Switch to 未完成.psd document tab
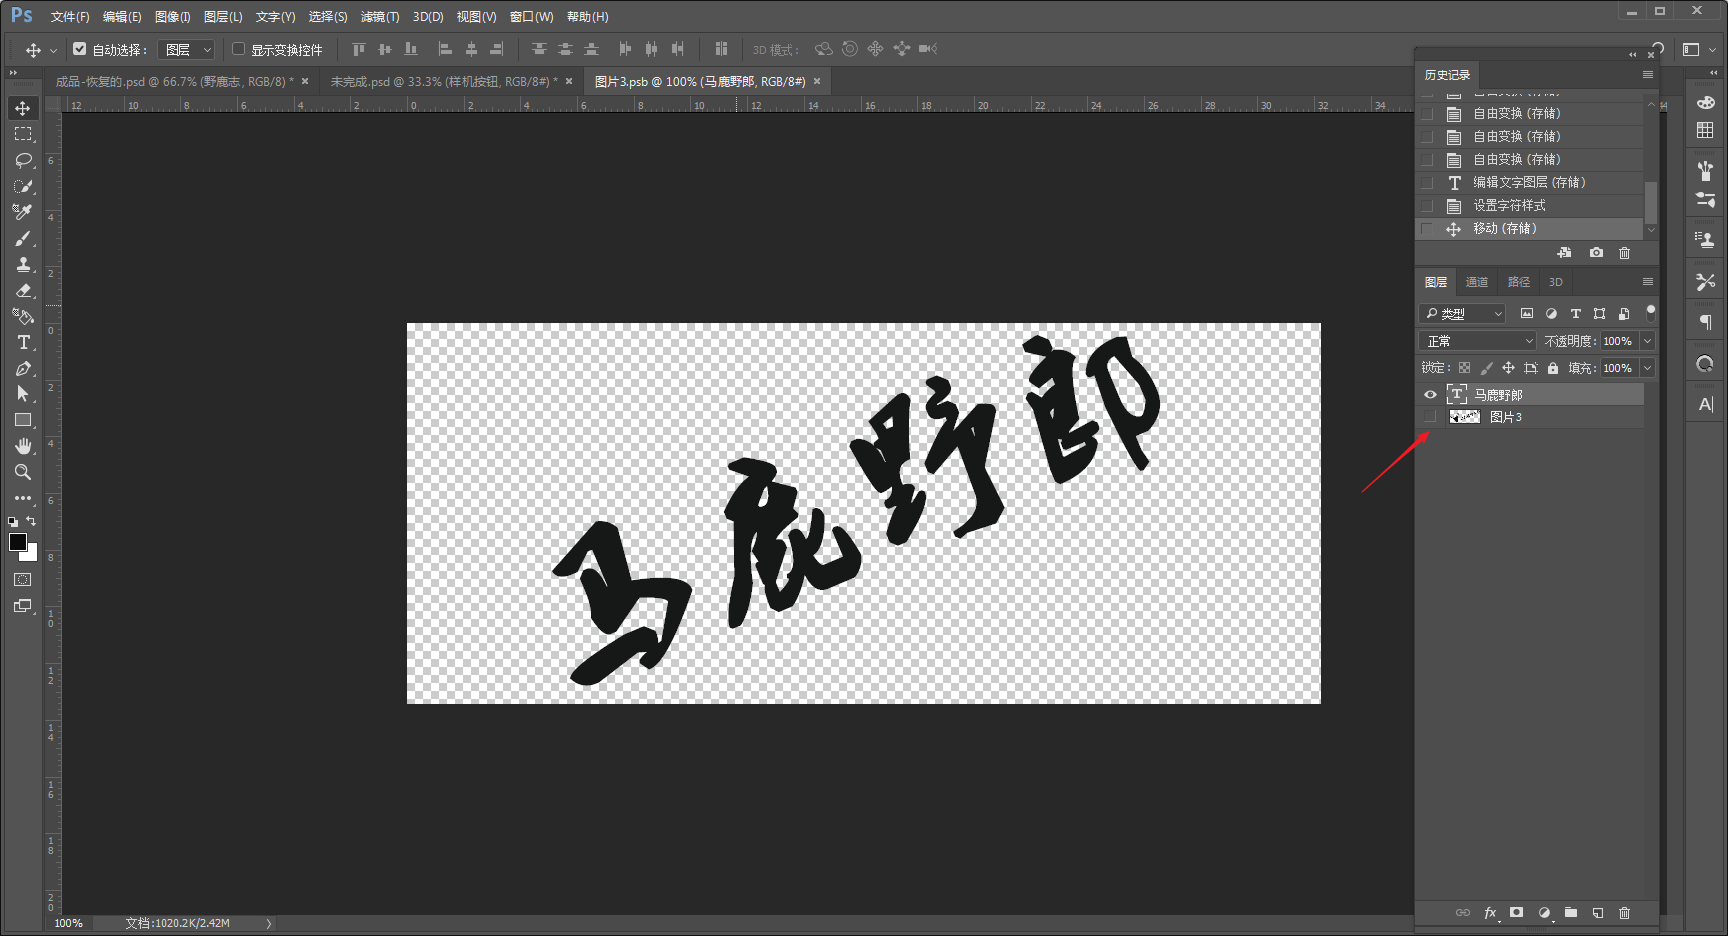The width and height of the screenshot is (1728, 936). click(x=444, y=82)
